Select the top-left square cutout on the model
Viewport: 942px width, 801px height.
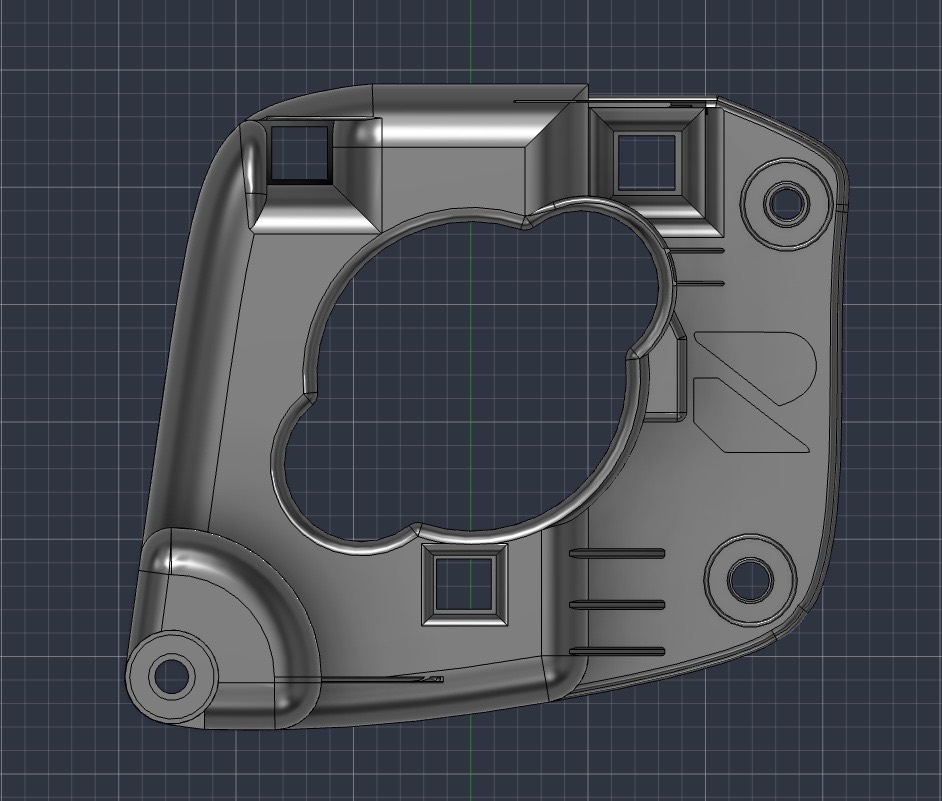click(x=299, y=154)
